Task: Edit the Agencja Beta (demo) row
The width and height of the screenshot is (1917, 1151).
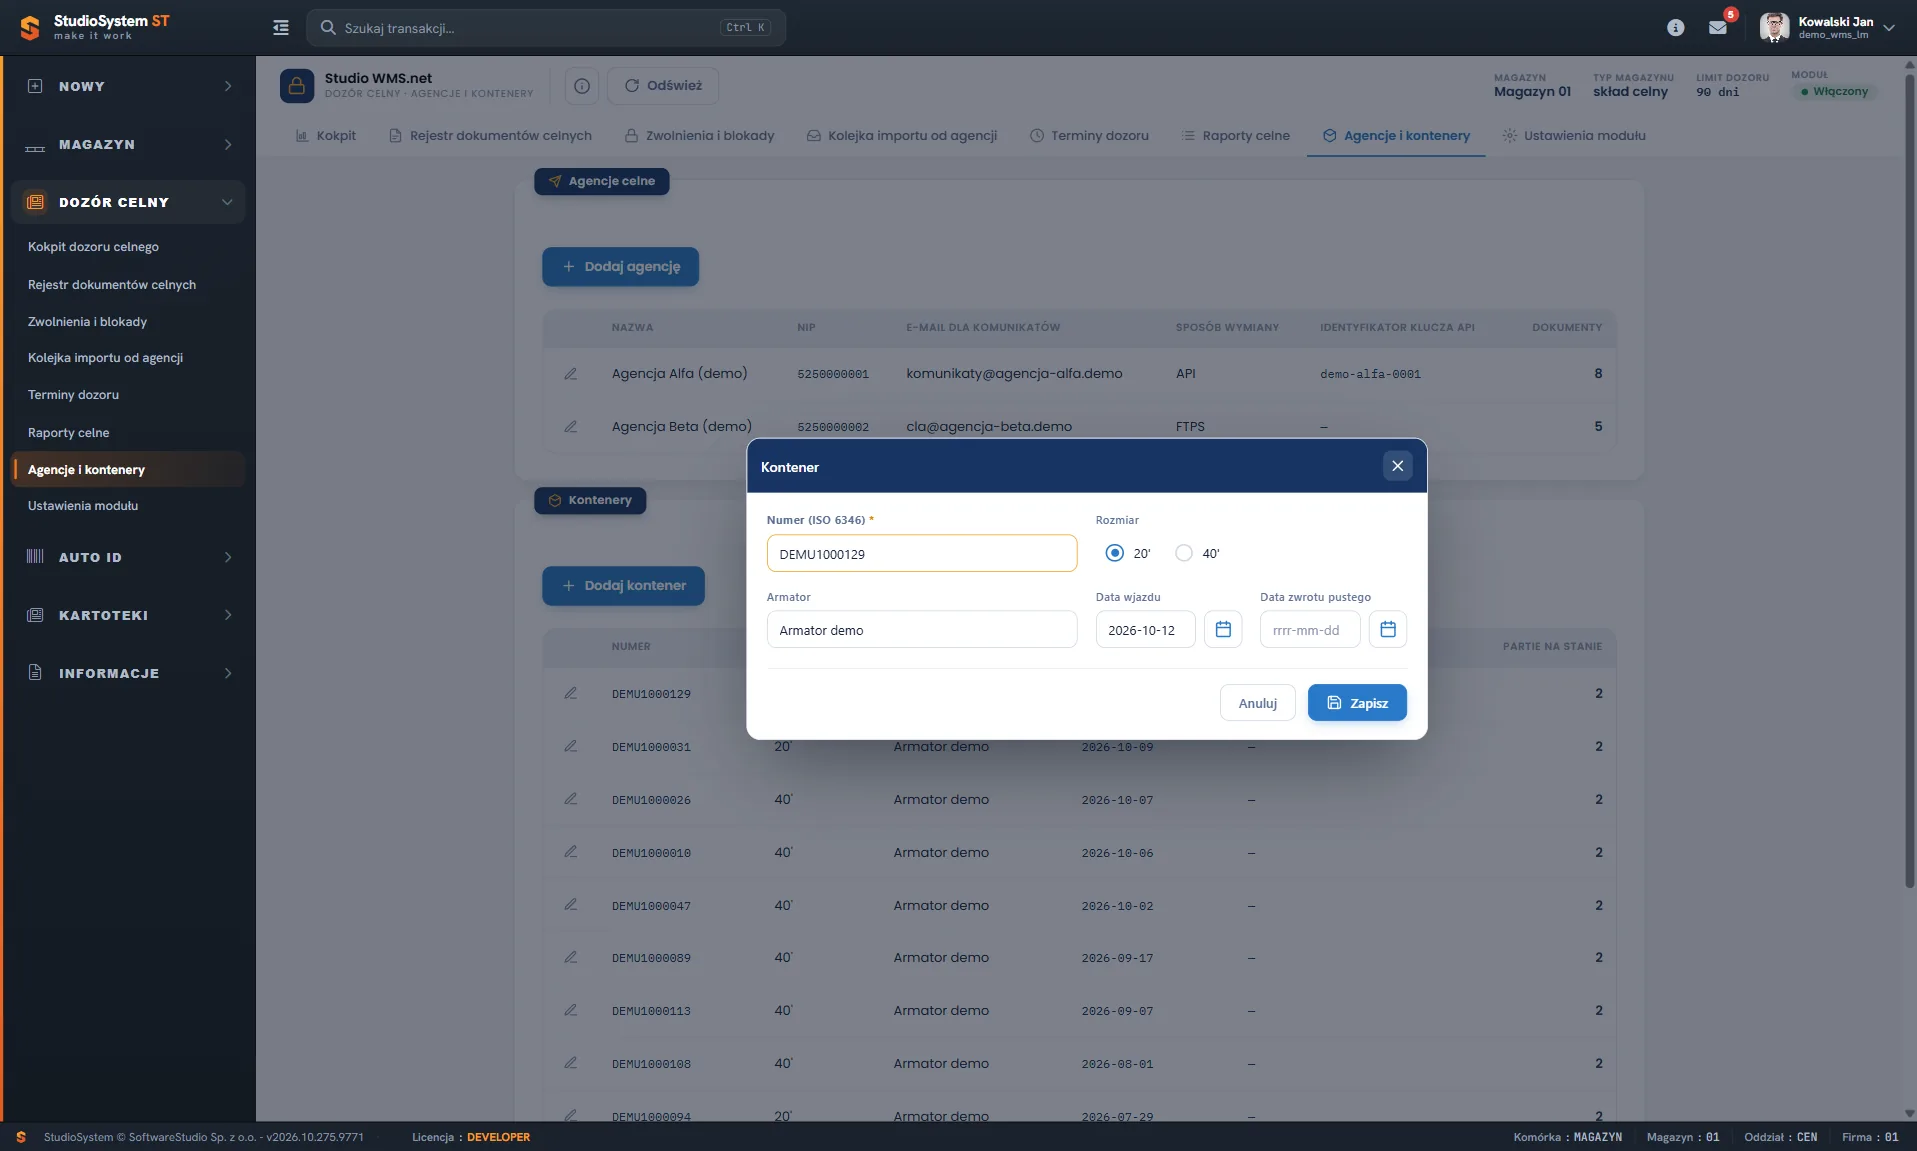Action: [x=570, y=427]
